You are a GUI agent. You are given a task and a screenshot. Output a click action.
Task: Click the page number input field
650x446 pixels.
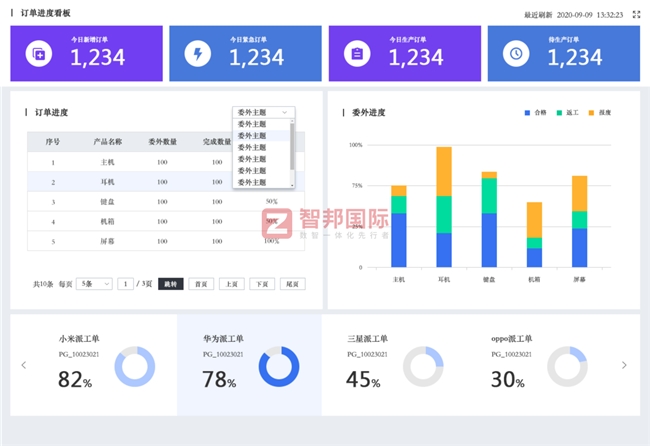[x=126, y=284]
